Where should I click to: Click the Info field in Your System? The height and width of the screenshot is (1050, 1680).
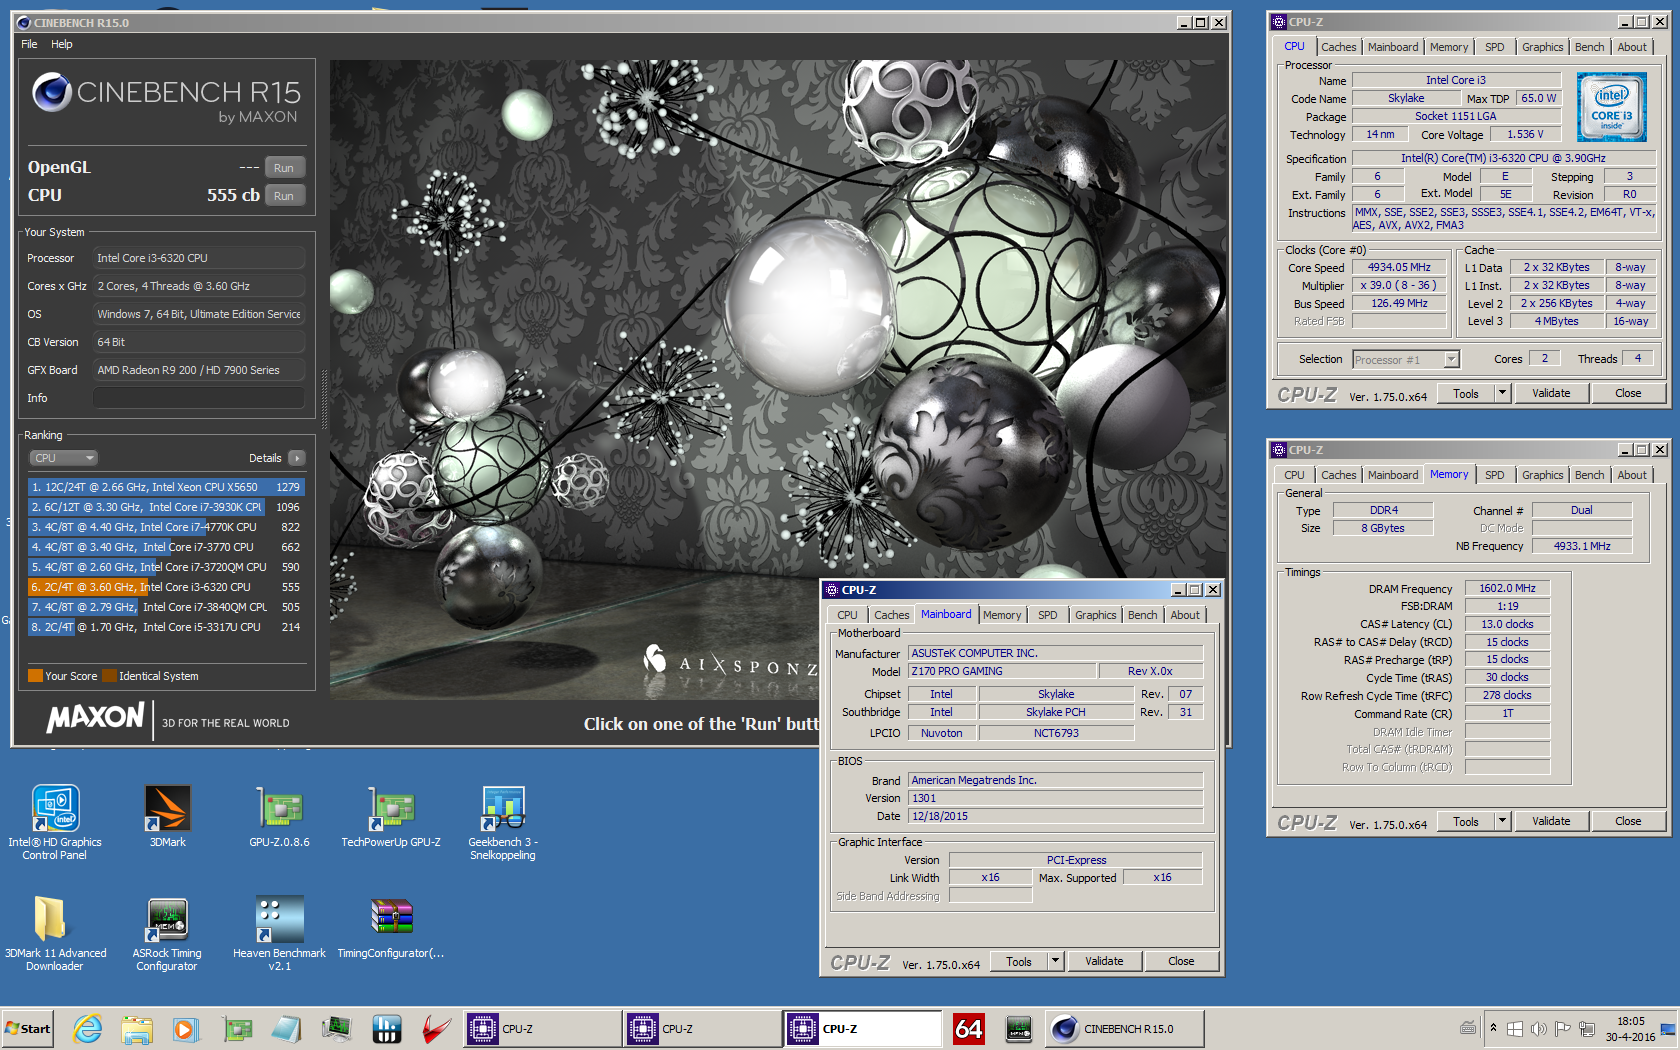[x=199, y=398]
